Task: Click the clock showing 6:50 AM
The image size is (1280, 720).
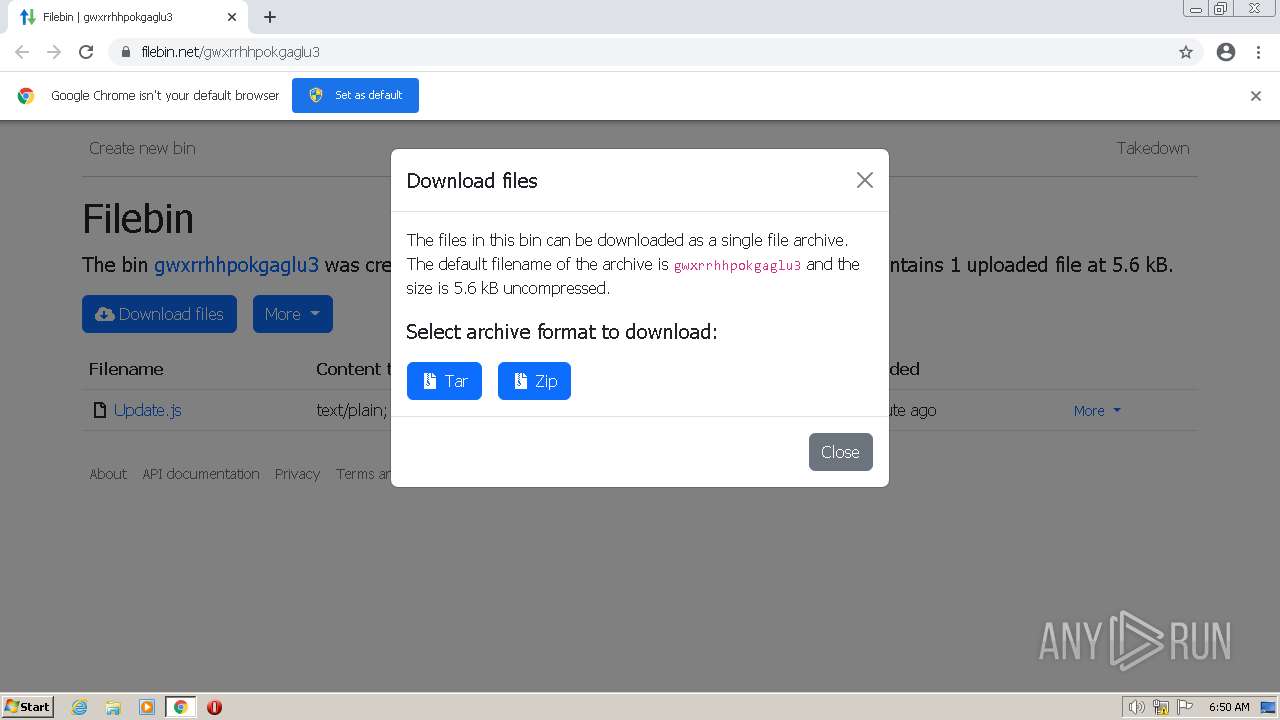Action: click(1229, 707)
